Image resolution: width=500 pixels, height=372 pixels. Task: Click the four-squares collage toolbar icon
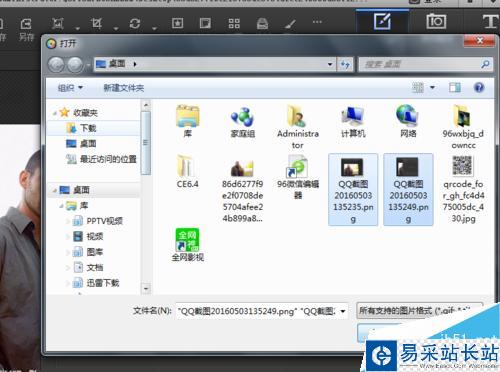(x=234, y=23)
